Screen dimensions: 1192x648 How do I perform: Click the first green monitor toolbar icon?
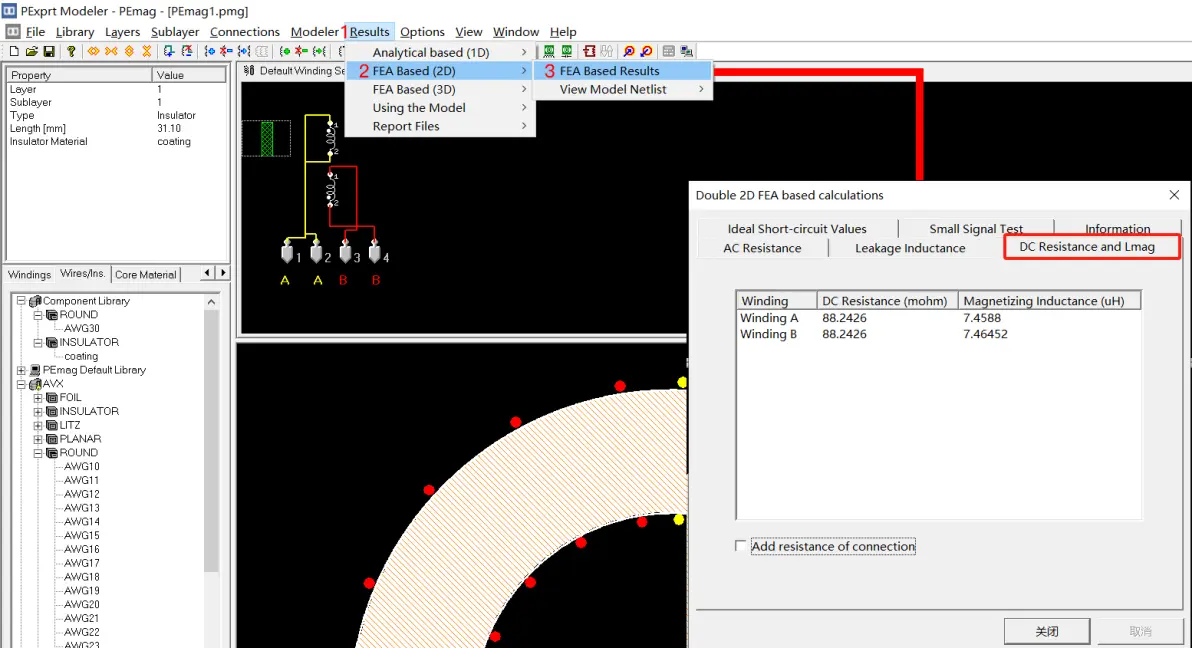549,51
